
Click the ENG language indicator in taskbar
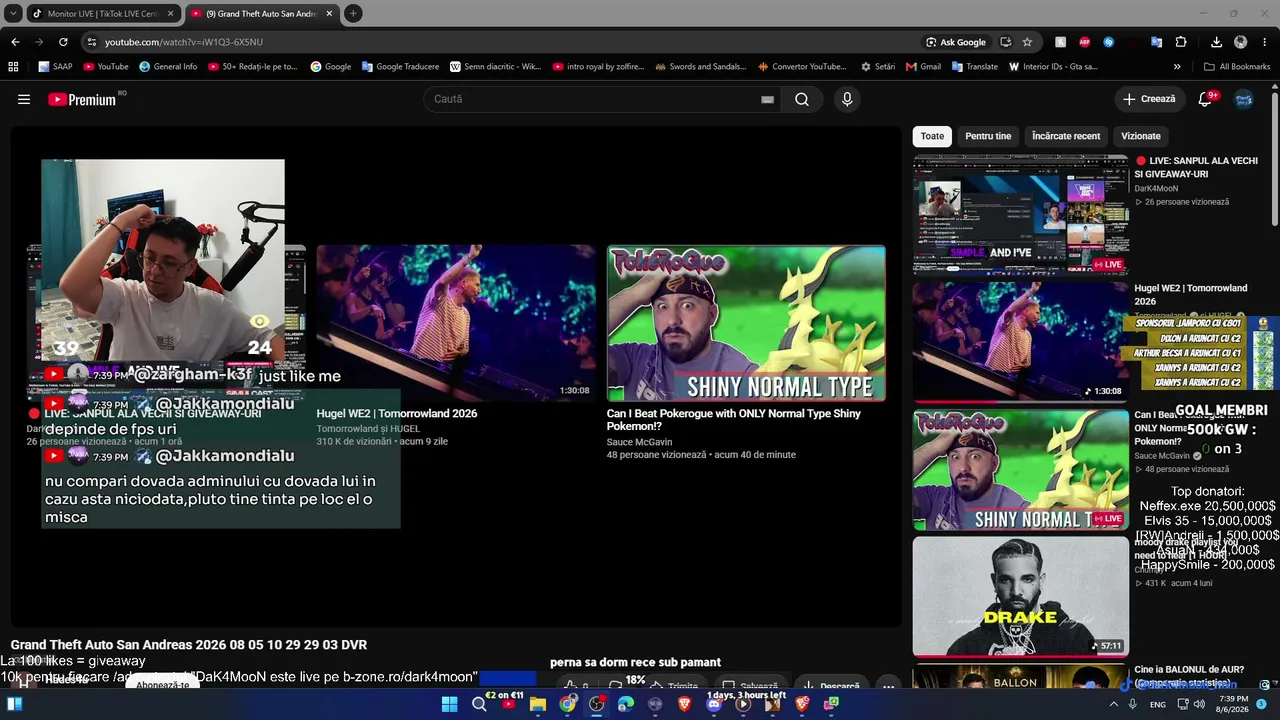1158,704
